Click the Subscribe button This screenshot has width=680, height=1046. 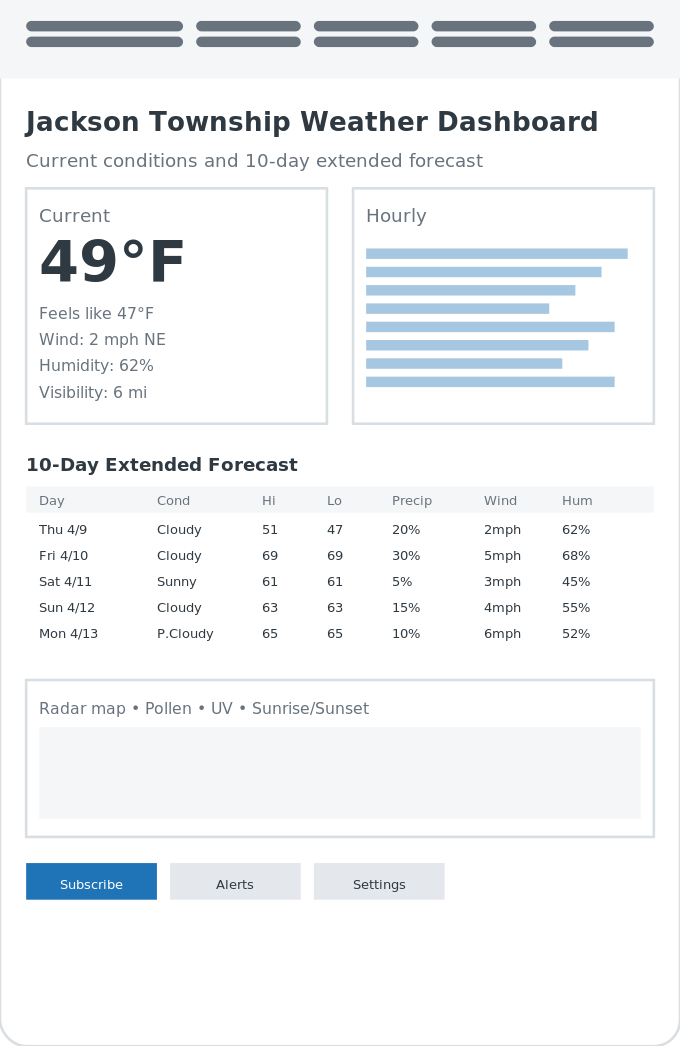[x=91, y=881]
